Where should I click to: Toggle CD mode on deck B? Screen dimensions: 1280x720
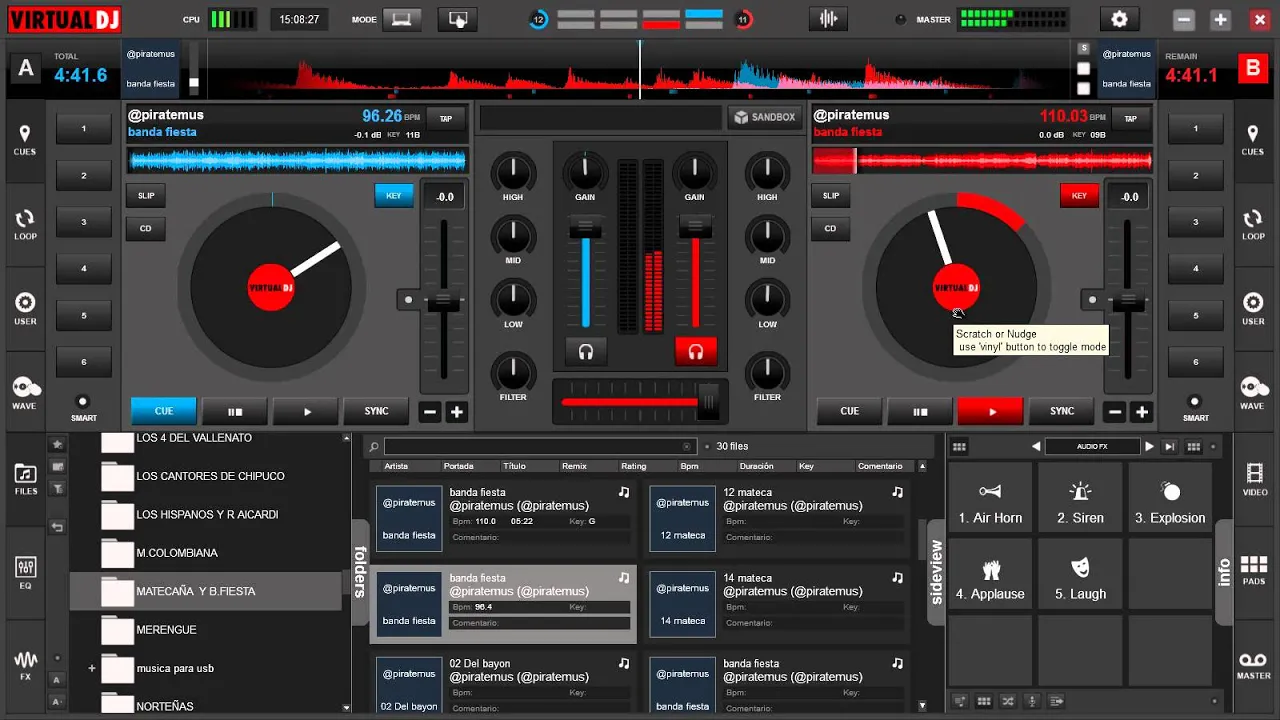pyautogui.click(x=831, y=228)
